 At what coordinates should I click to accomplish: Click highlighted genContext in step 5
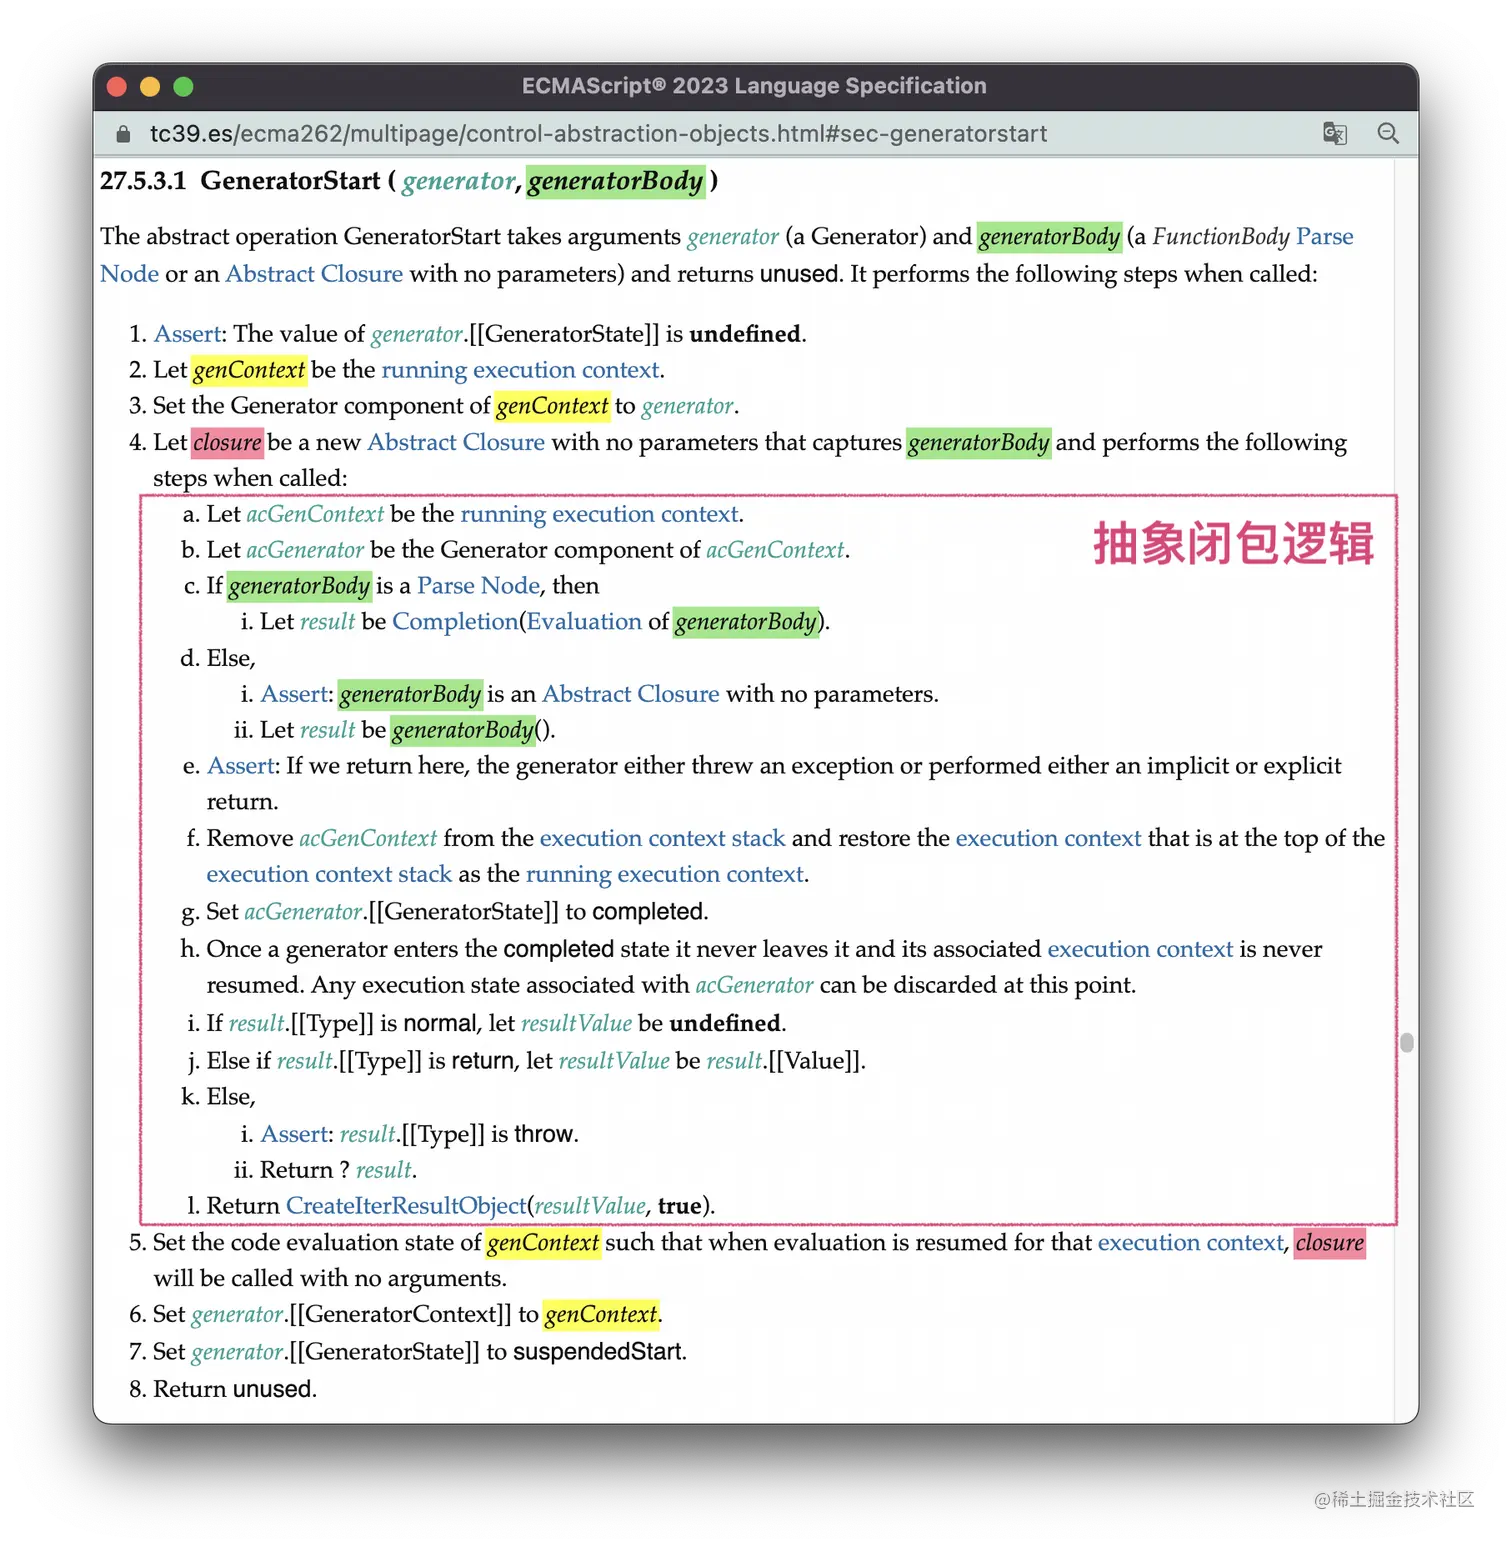[543, 1242]
